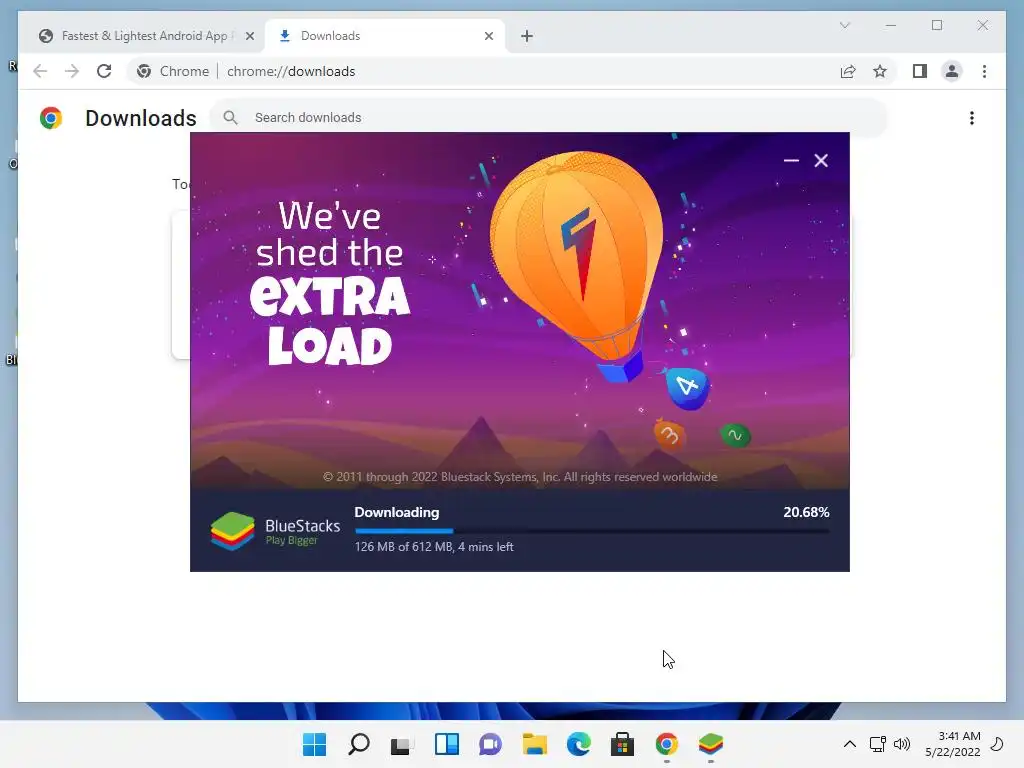Go forward in Chrome
1024x768 pixels.
tap(72, 71)
